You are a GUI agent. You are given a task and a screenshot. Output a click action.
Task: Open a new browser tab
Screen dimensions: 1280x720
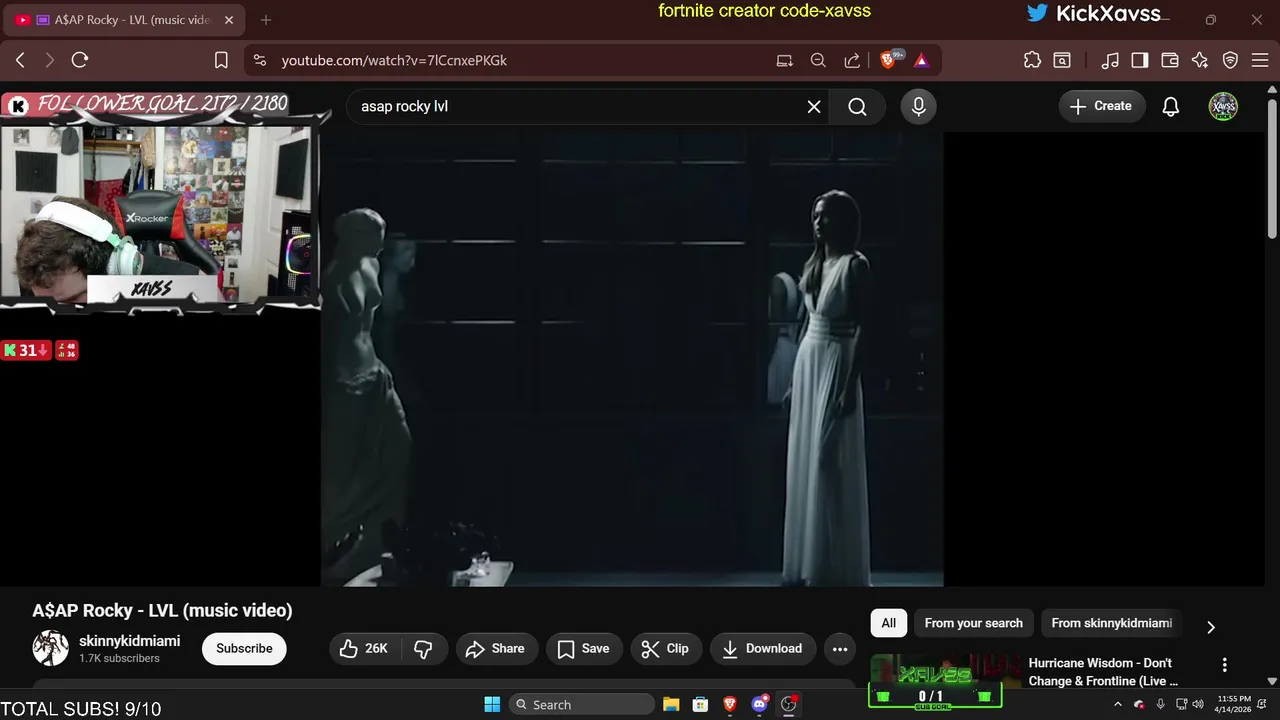click(265, 20)
